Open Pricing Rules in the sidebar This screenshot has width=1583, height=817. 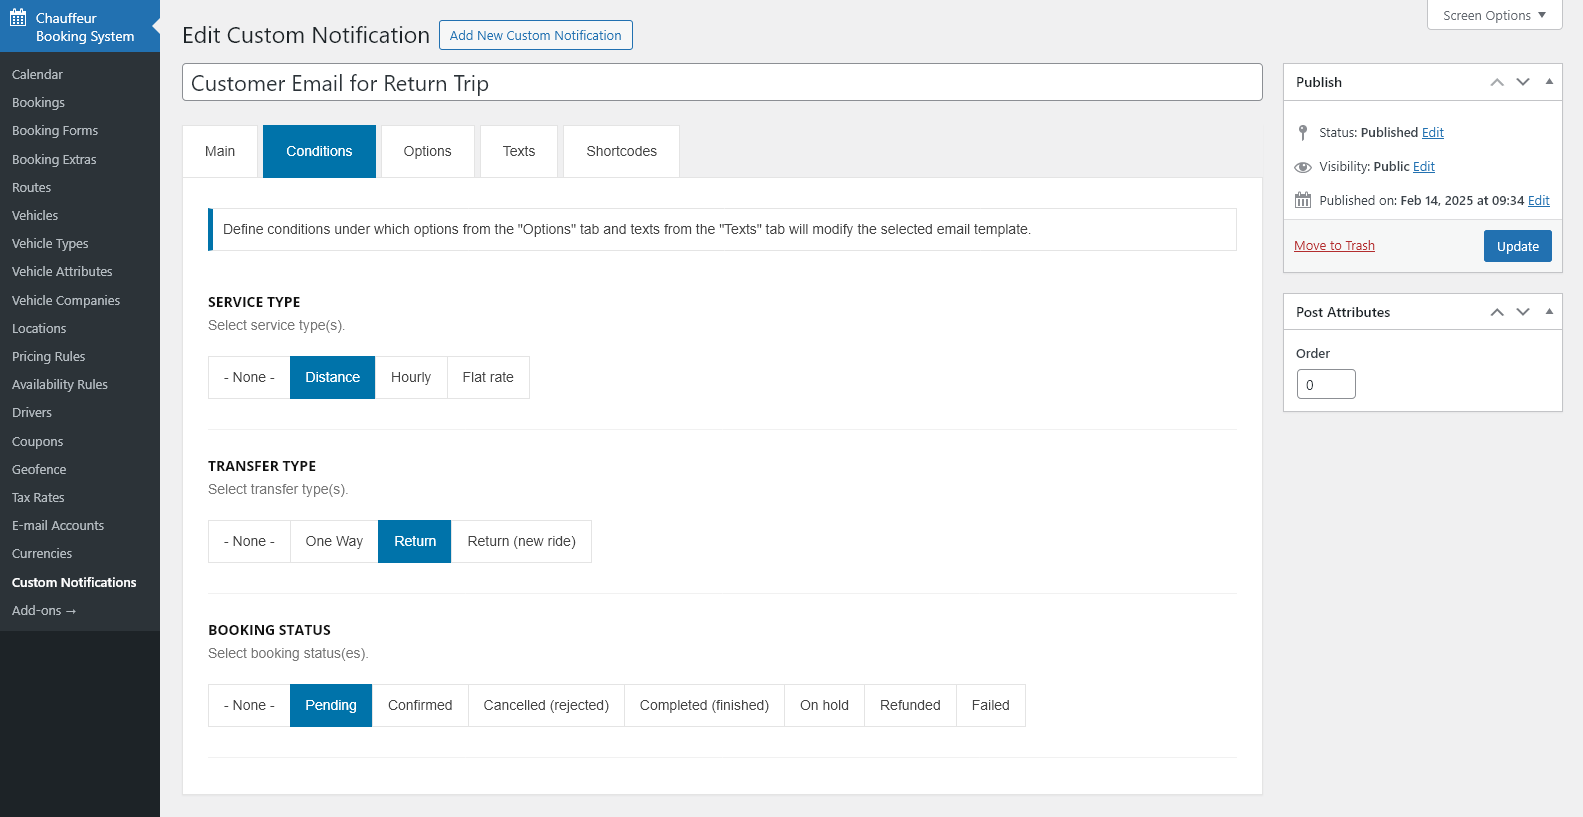(48, 356)
